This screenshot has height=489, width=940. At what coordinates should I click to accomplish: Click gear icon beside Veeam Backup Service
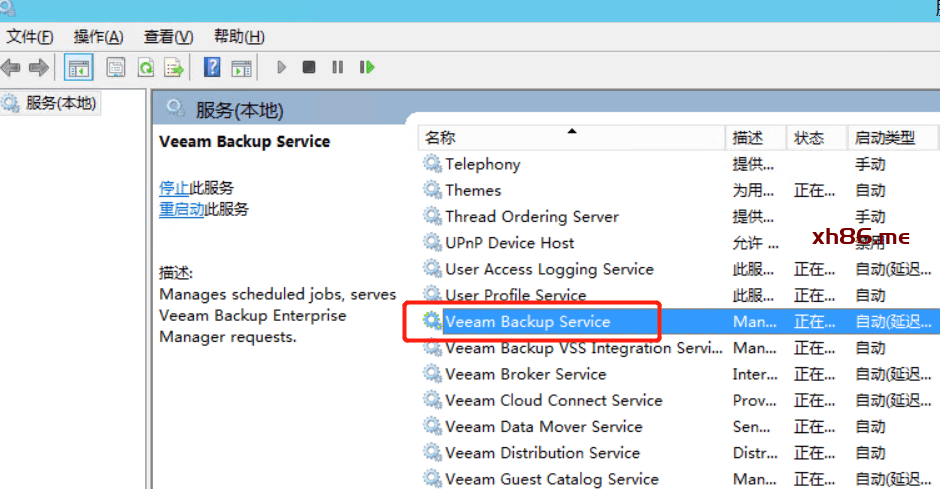[x=432, y=321]
